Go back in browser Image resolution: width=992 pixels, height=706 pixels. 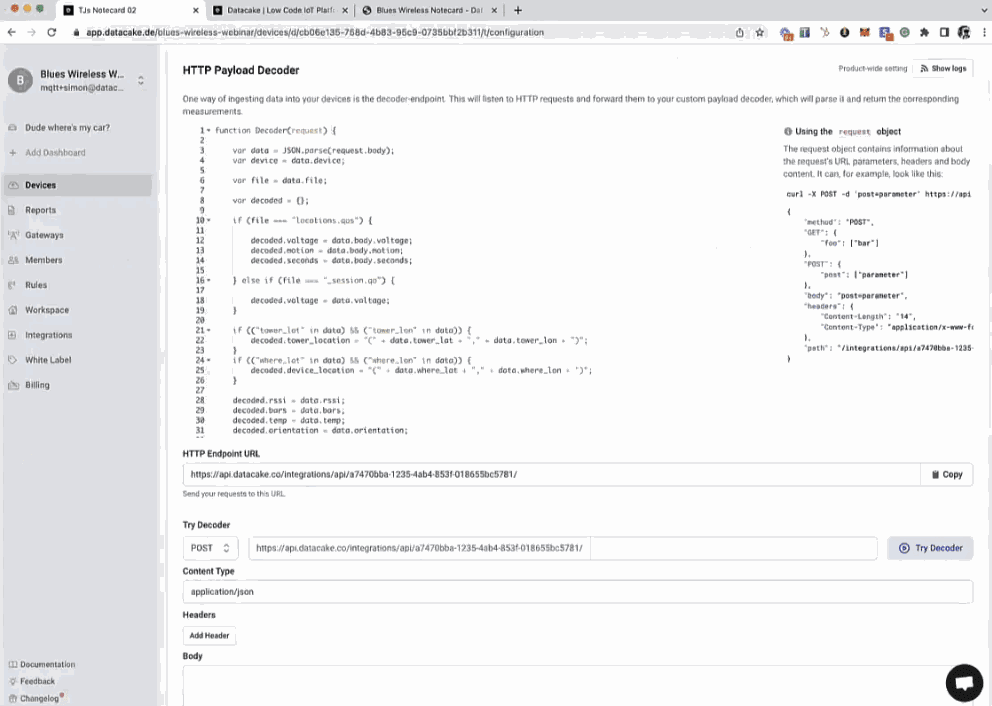pos(11,32)
